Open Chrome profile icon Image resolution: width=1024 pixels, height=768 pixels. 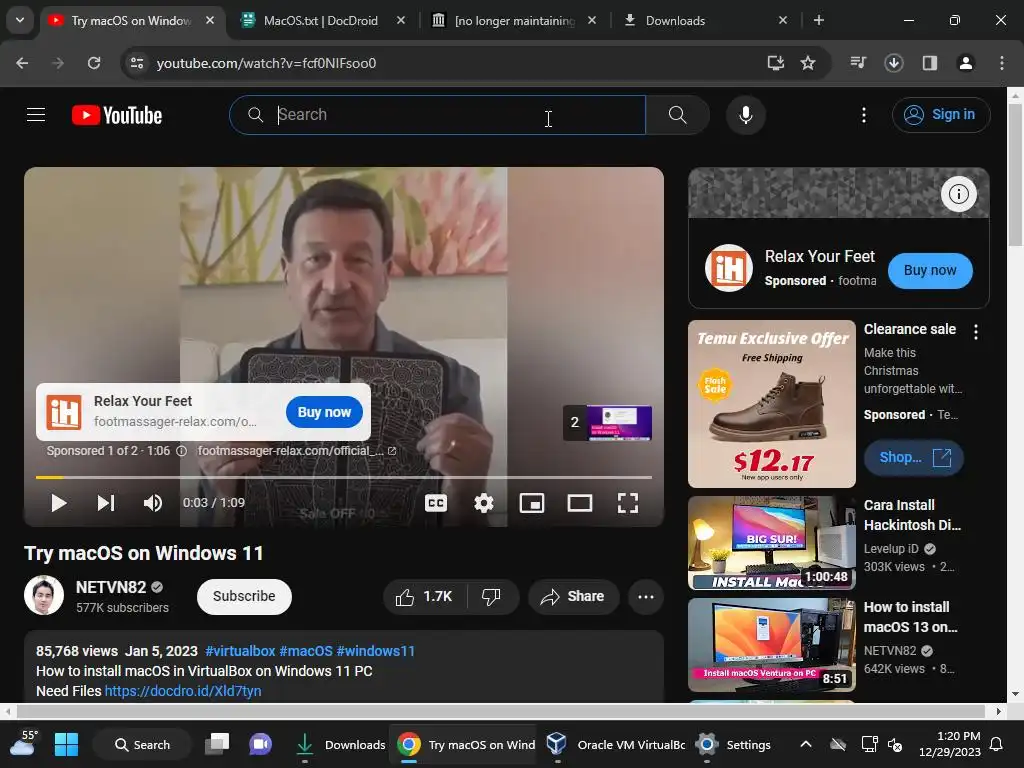(965, 63)
